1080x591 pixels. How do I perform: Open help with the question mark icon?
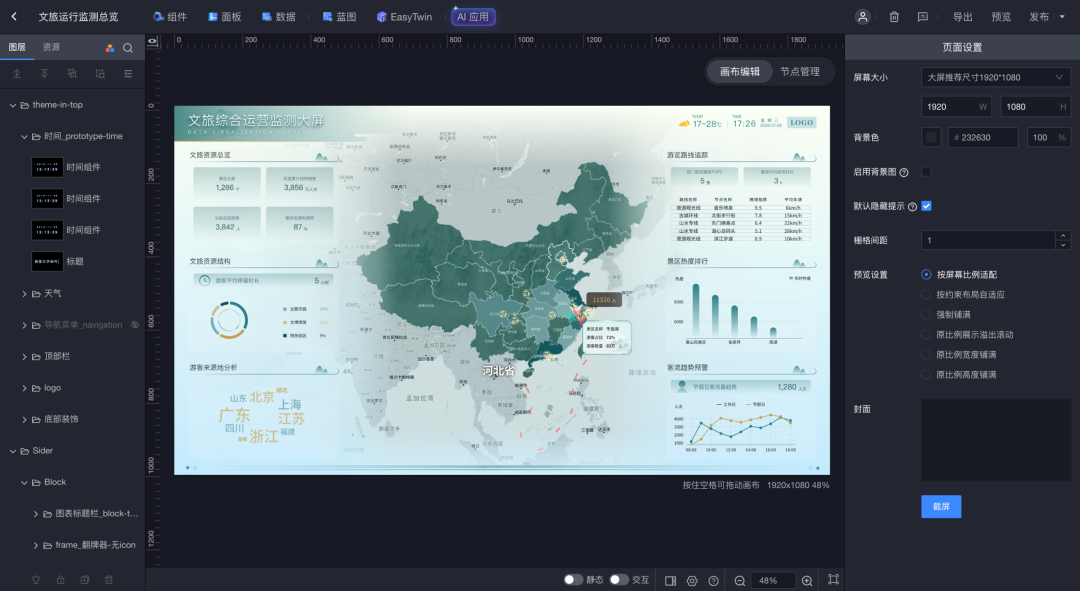point(714,581)
